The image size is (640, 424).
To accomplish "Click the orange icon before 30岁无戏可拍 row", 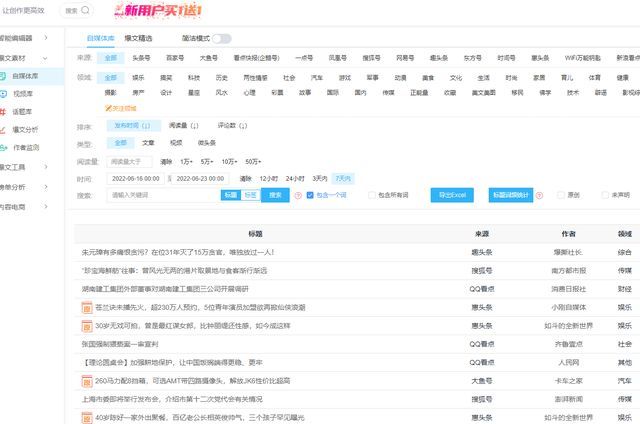I will pos(87,326).
